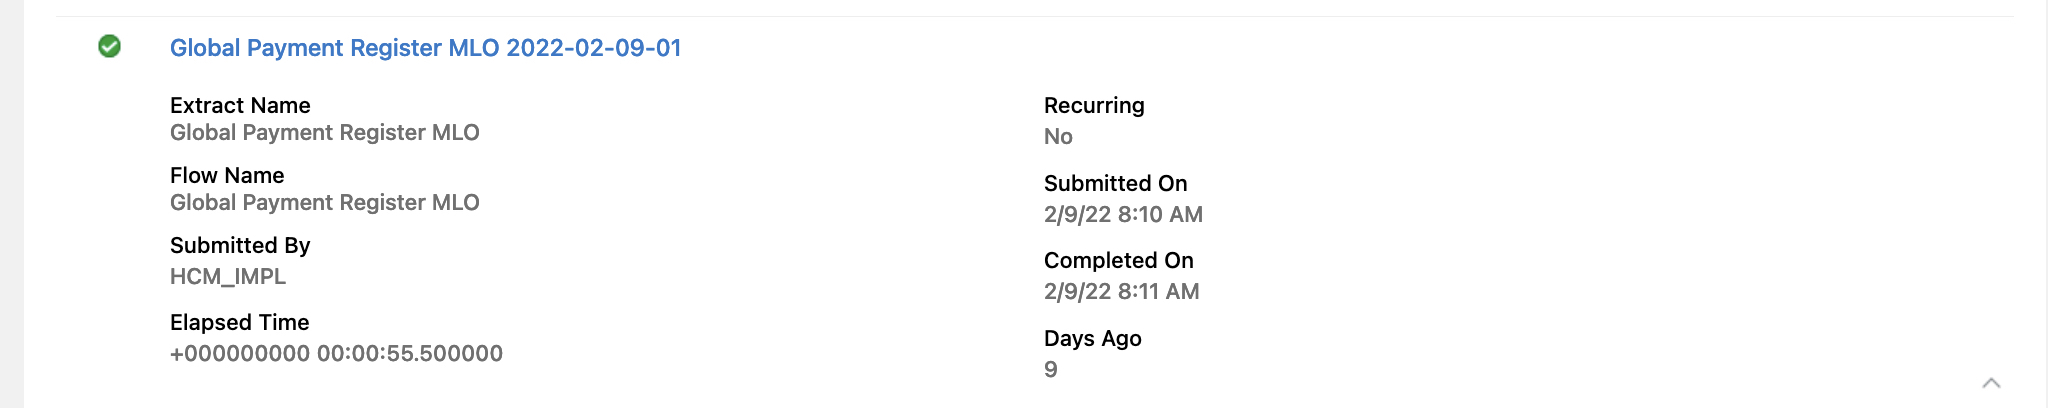Select the HCM_IMPL submitter value
Screen dimensions: 2048x408
228,277
